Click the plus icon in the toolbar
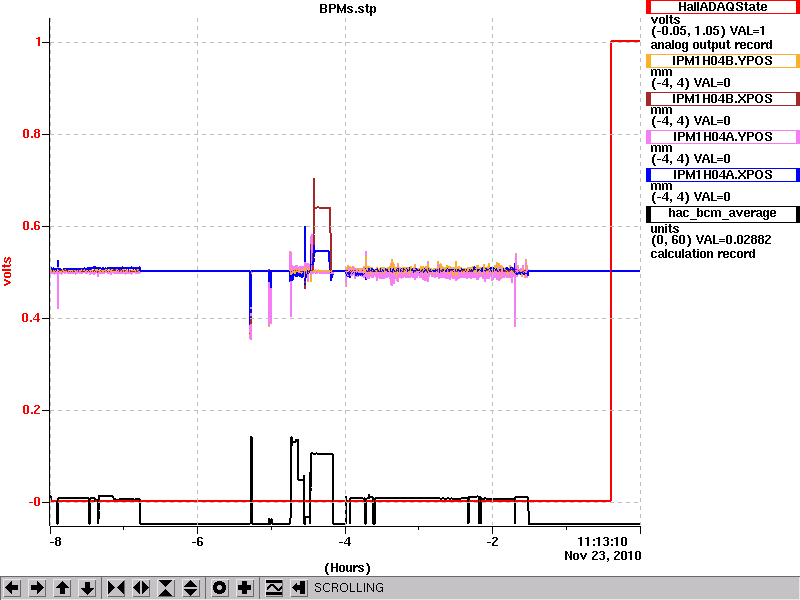 coord(245,588)
